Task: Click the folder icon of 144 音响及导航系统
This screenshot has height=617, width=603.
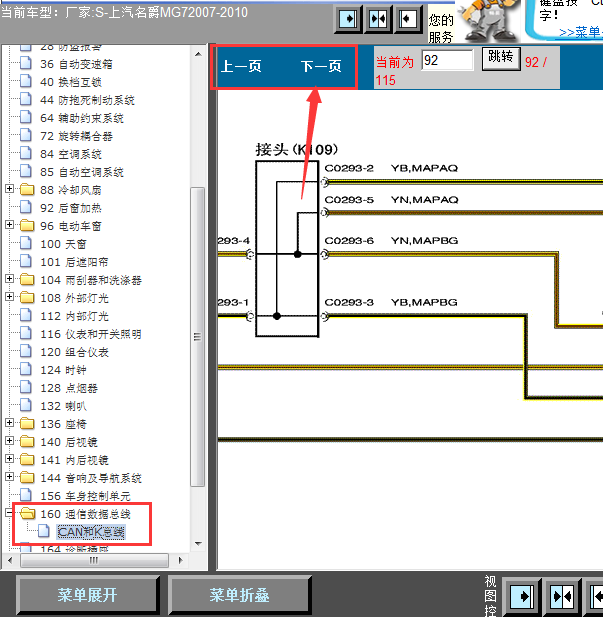Action: 27,477
